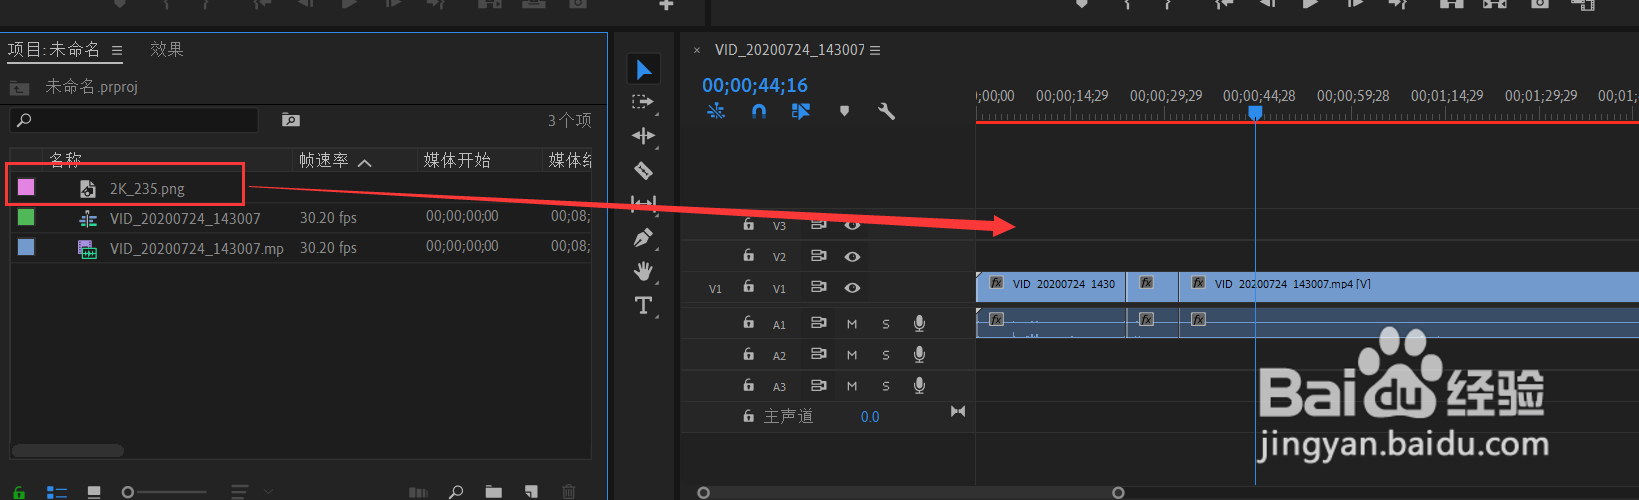Click master track volume value 0.0
1639x500 pixels.
(x=870, y=417)
